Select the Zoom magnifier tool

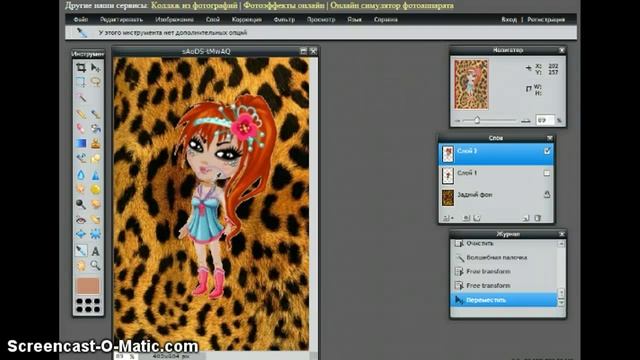(96, 266)
